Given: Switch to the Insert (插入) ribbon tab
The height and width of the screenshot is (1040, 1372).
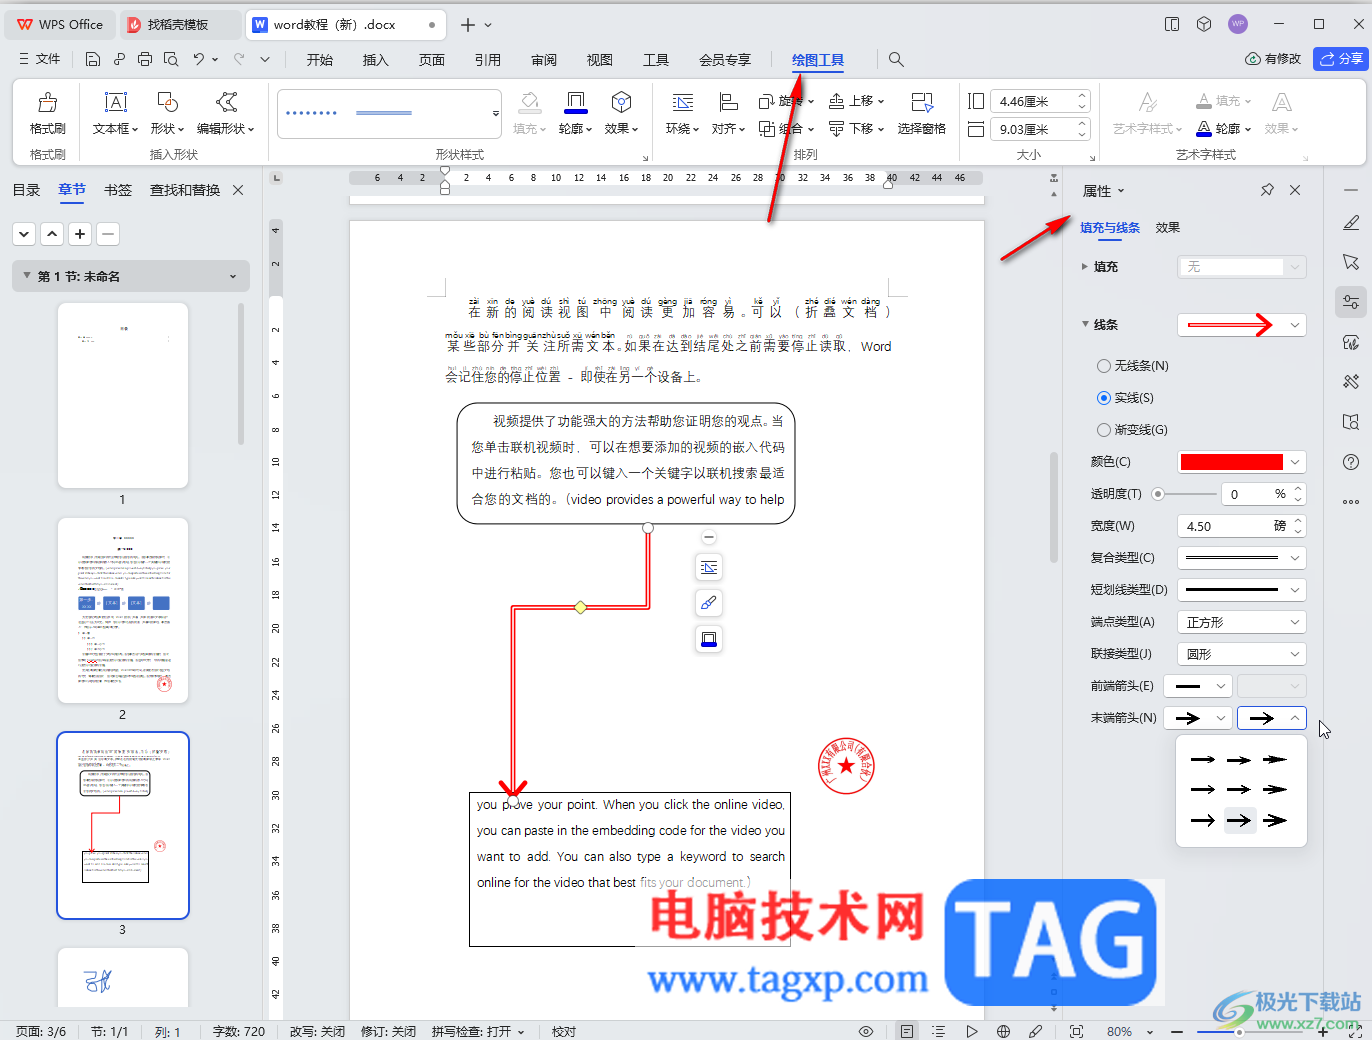Looking at the screenshot, I should click(x=375, y=60).
